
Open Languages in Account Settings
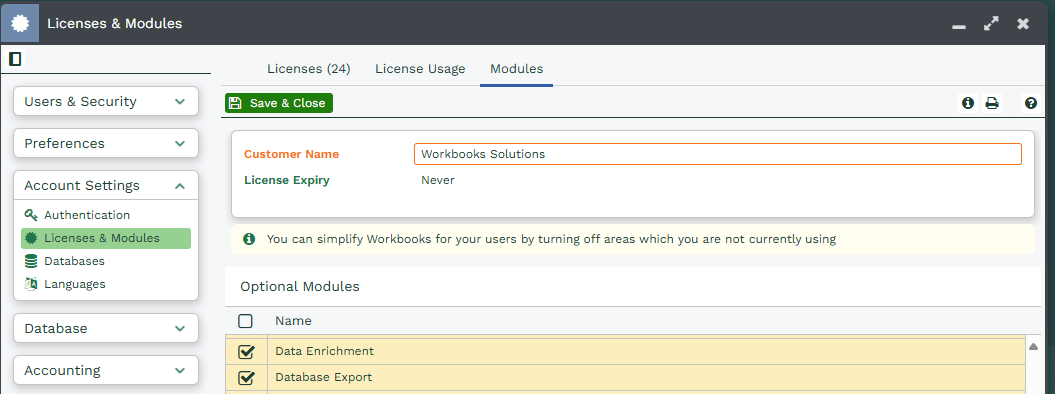tap(75, 284)
